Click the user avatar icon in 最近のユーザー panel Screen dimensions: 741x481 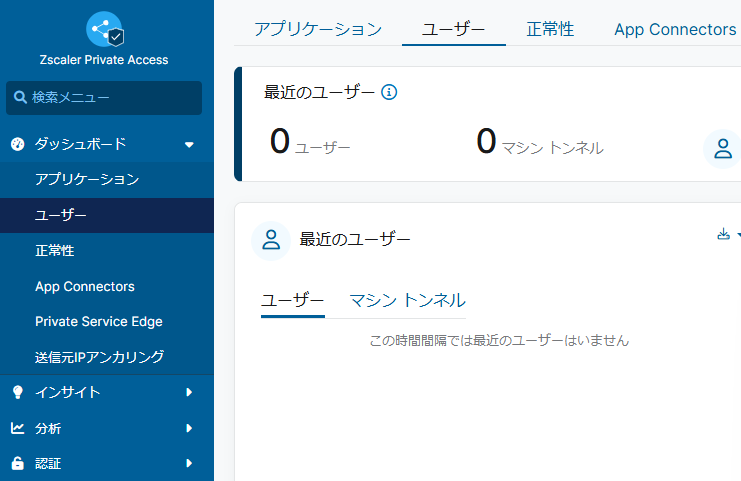[271, 240]
